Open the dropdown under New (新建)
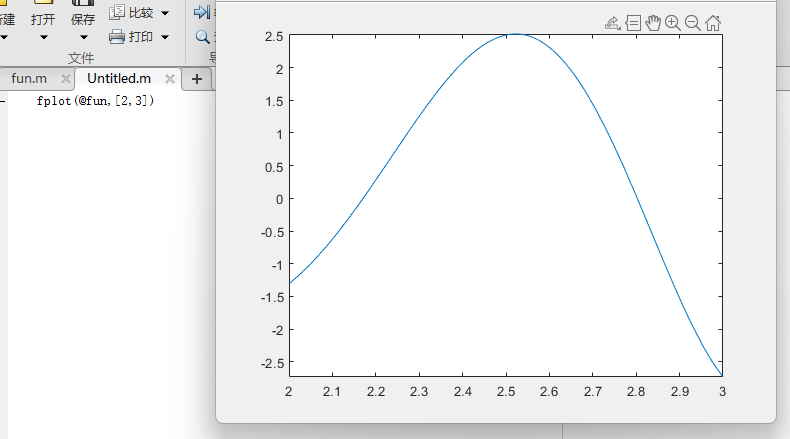 point(4,37)
